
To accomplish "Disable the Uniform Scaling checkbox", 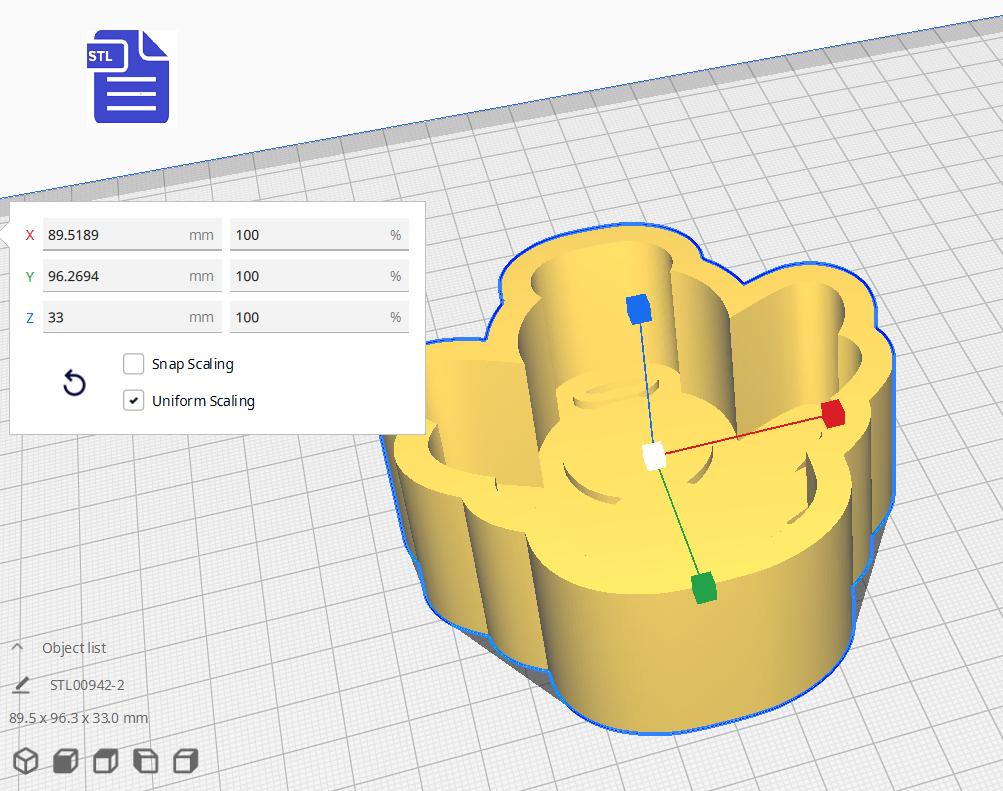I will tap(133, 400).
